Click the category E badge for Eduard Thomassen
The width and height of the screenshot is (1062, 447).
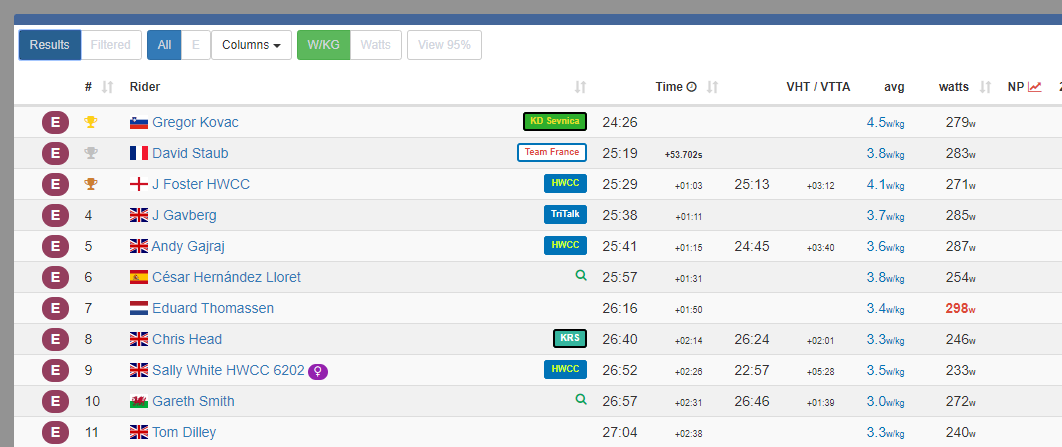(x=55, y=308)
